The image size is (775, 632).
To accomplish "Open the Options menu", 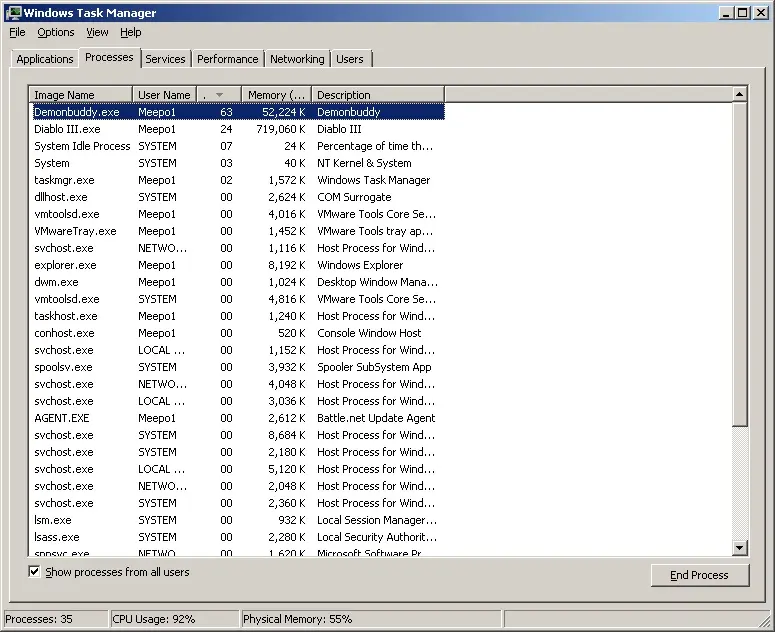I will pos(56,32).
